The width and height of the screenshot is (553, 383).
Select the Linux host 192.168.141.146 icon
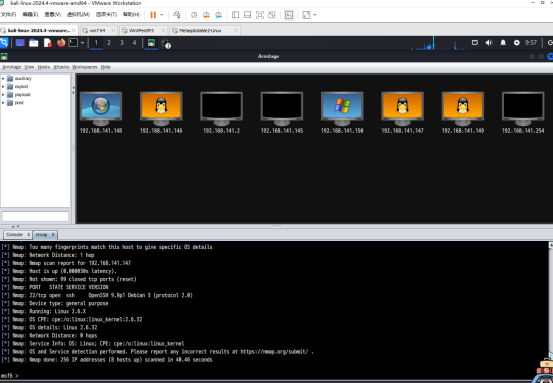click(161, 109)
